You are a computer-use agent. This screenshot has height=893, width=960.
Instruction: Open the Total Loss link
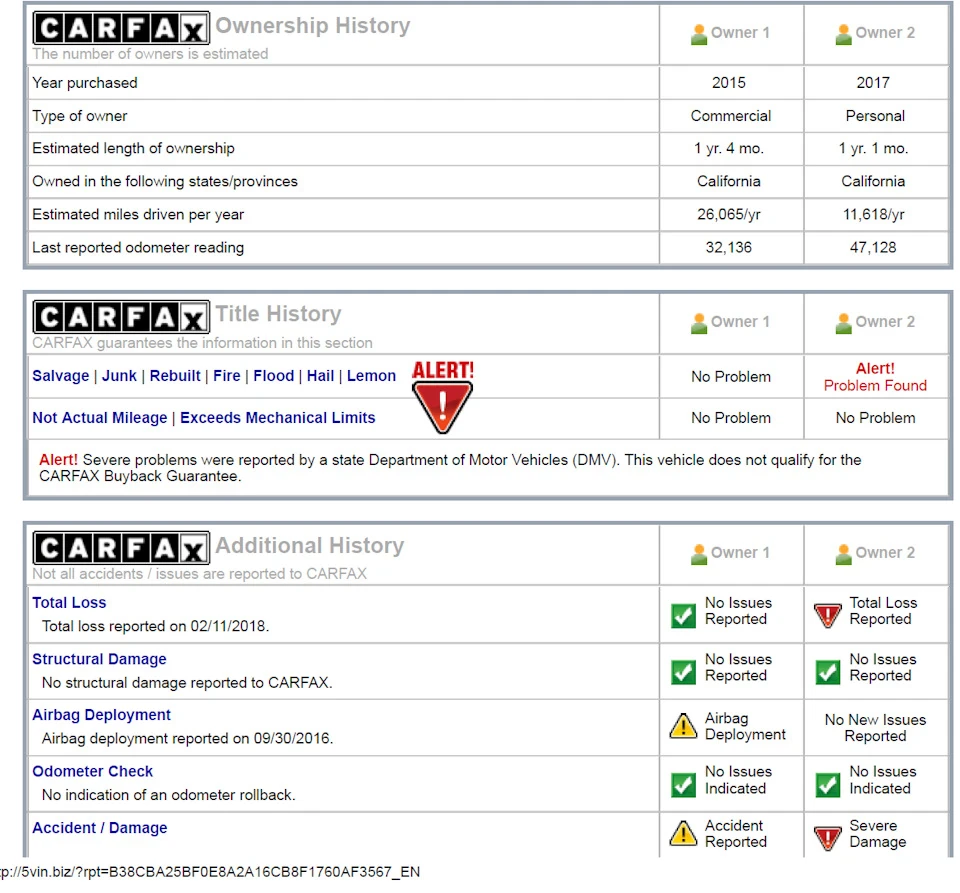(69, 603)
